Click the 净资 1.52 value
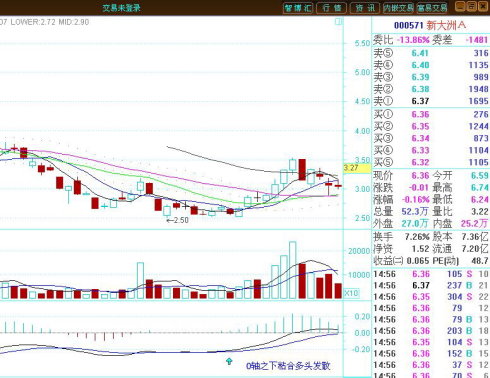490x378 pixels. click(420, 249)
